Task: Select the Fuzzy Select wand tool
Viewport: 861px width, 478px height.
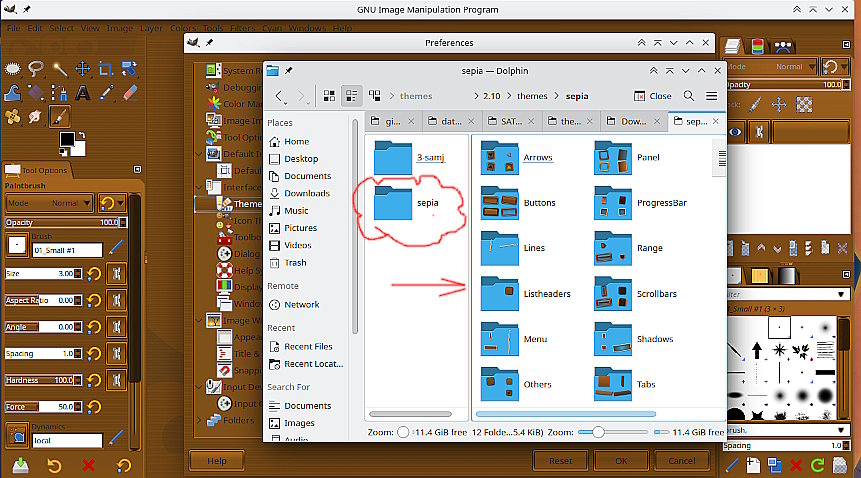Action: [59, 69]
